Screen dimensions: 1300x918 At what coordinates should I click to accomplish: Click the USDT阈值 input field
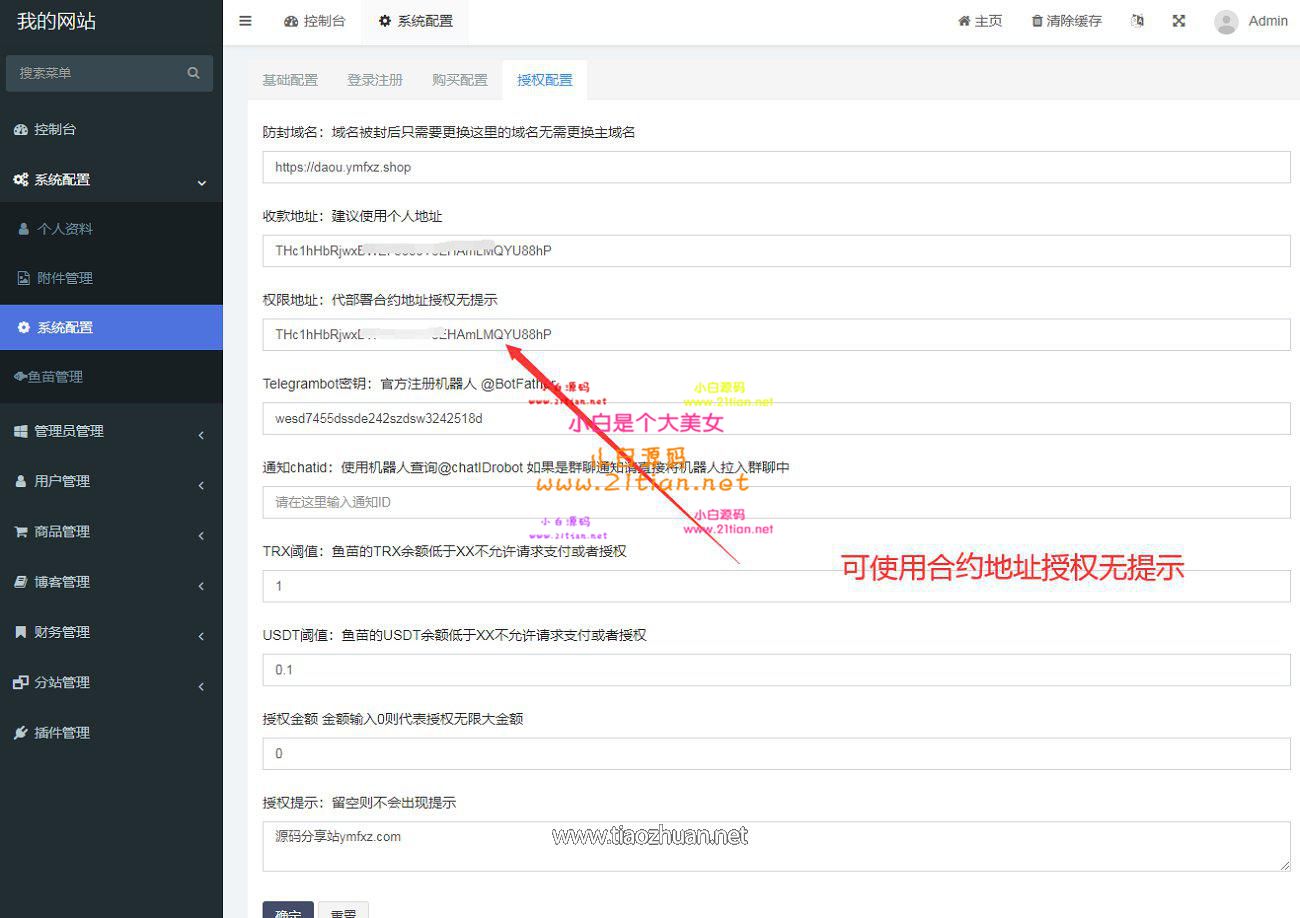pyautogui.click(x=777, y=670)
